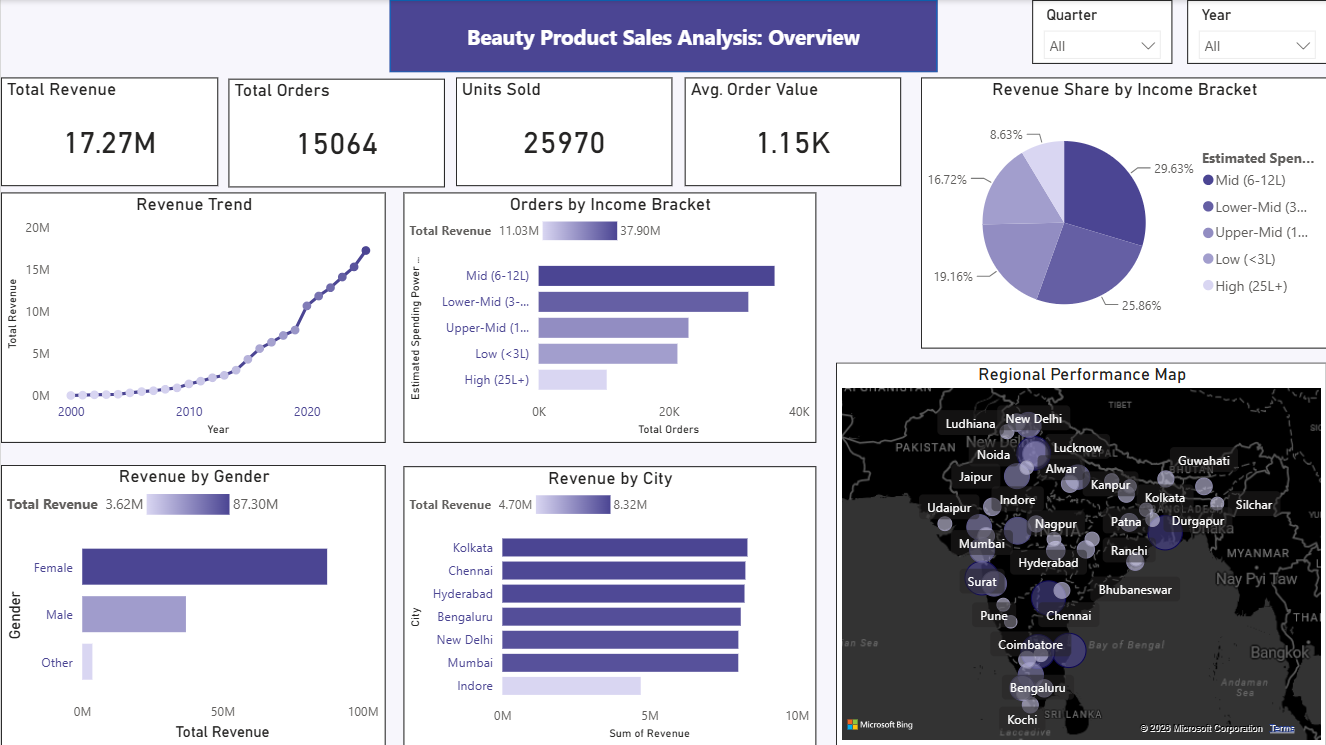The height and width of the screenshot is (745, 1326).
Task: Click the Surat label on the map
Action: tap(982, 581)
